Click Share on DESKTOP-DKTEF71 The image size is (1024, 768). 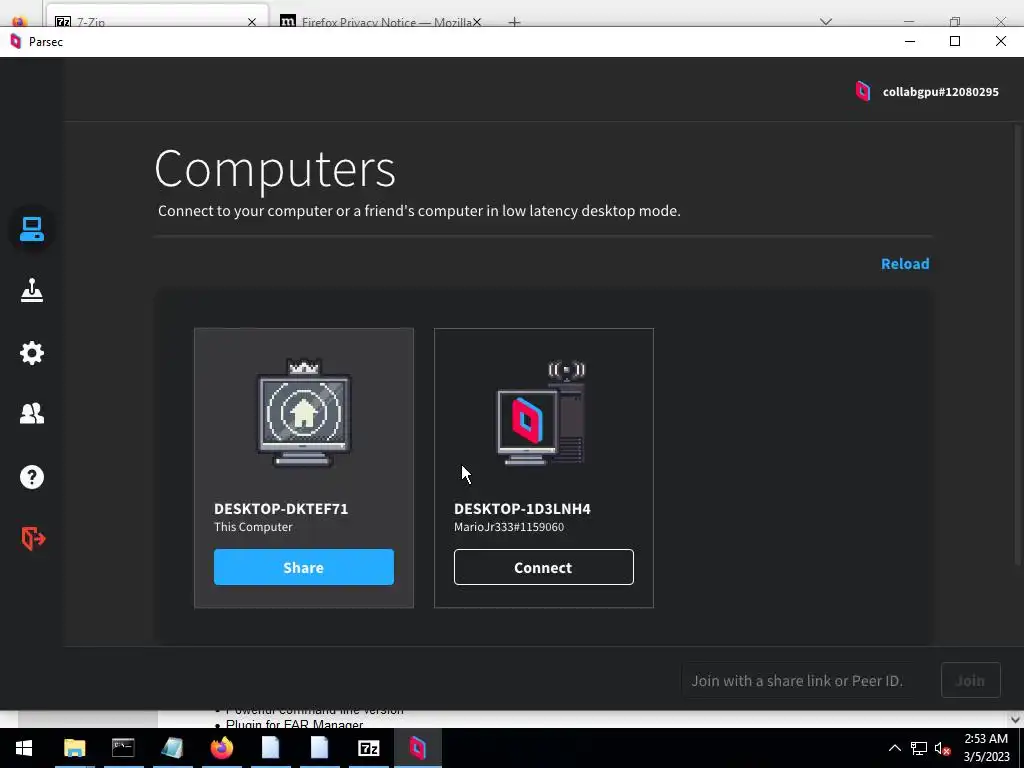304,568
